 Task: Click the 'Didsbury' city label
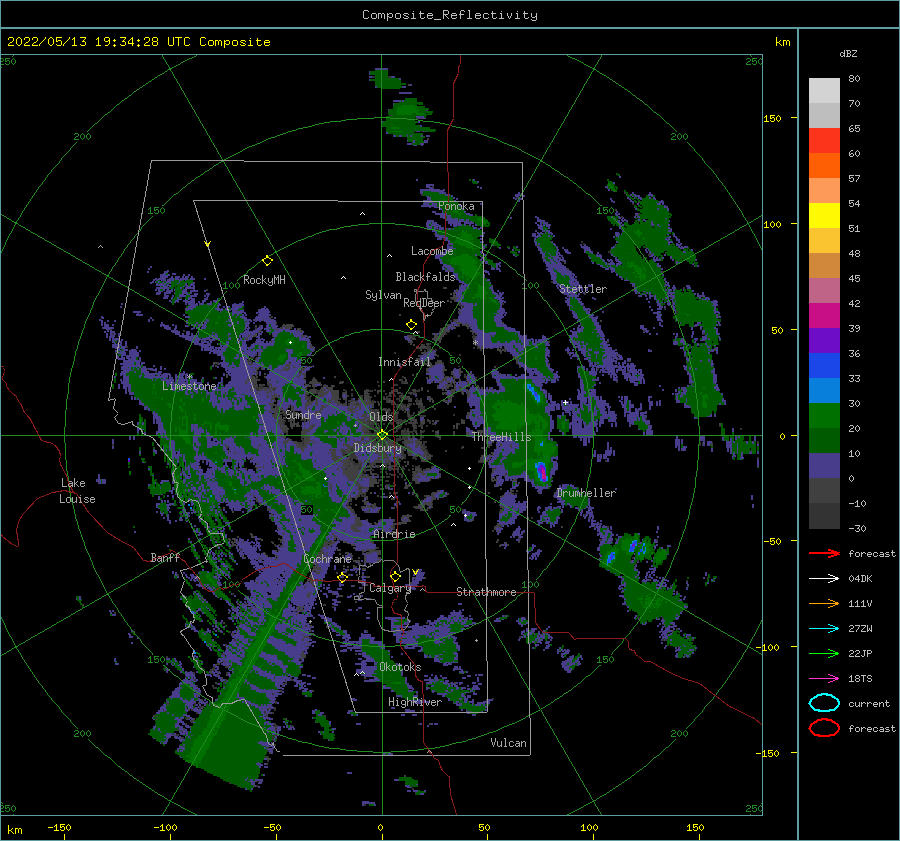pos(378,448)
